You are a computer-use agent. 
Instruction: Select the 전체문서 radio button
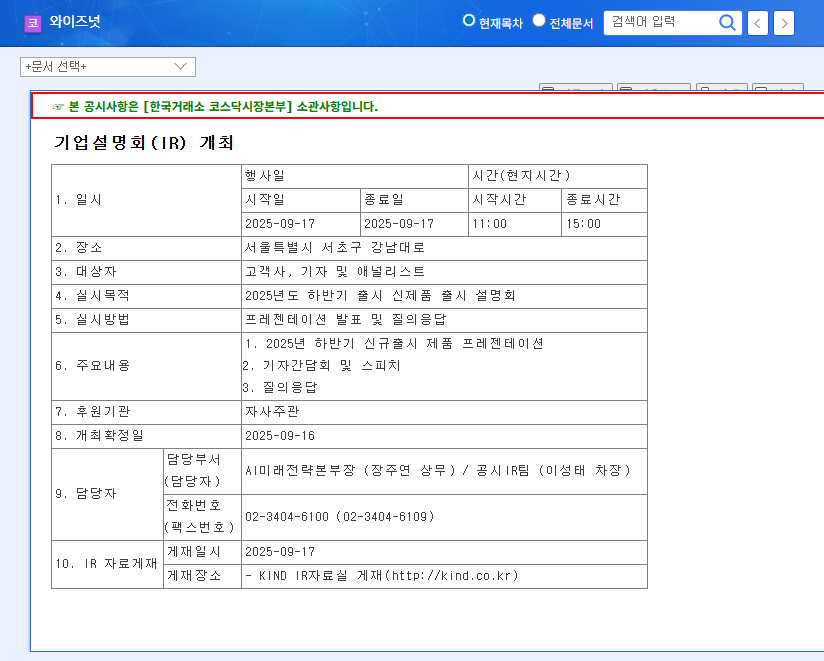pos(539,20)
